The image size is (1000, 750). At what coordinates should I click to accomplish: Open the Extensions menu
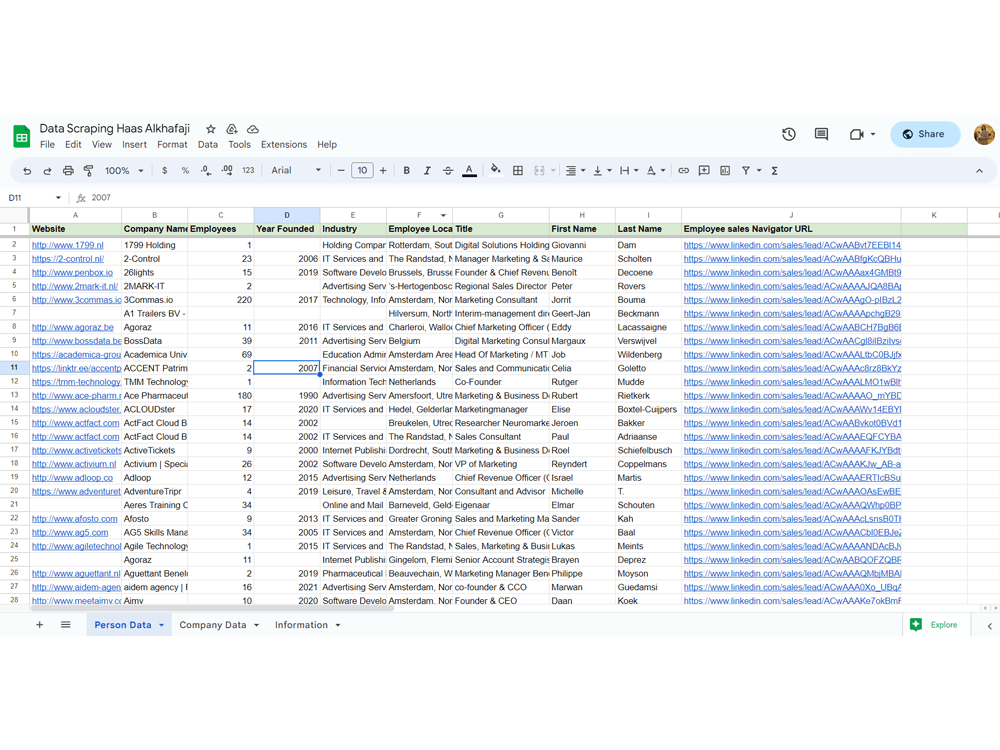(284, 145)
